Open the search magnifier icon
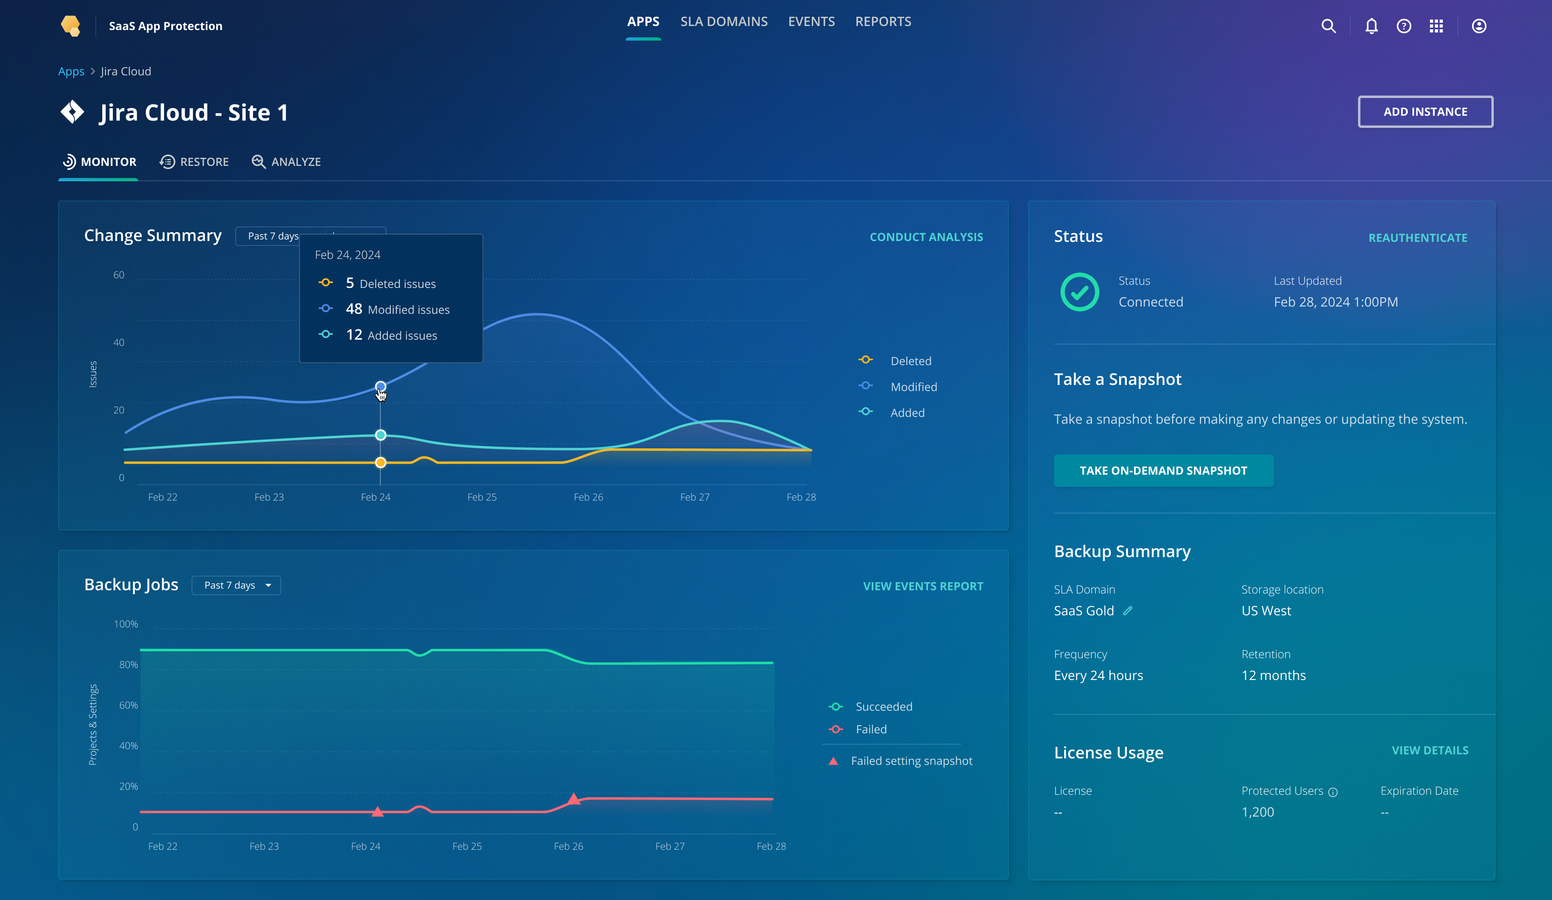The height and width of the screenshot is (900, 1552). click(x=1328, y=26)
